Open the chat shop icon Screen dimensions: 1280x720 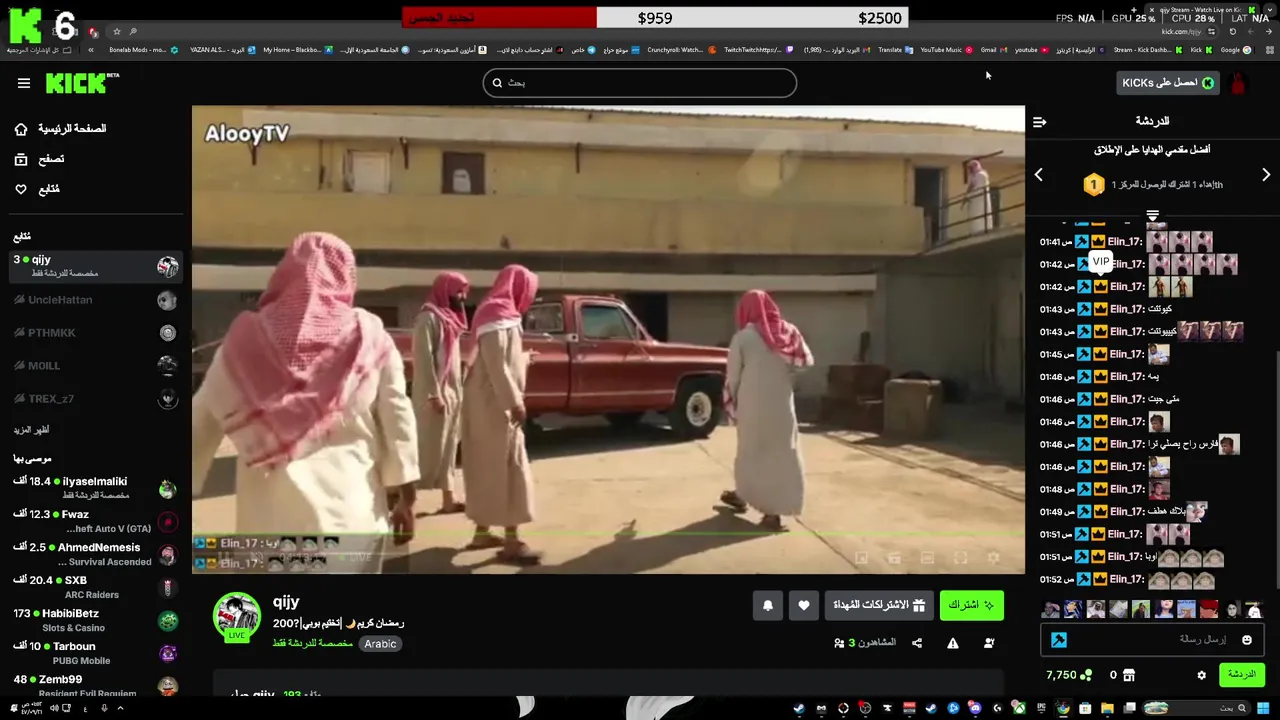coord(1129,675)
